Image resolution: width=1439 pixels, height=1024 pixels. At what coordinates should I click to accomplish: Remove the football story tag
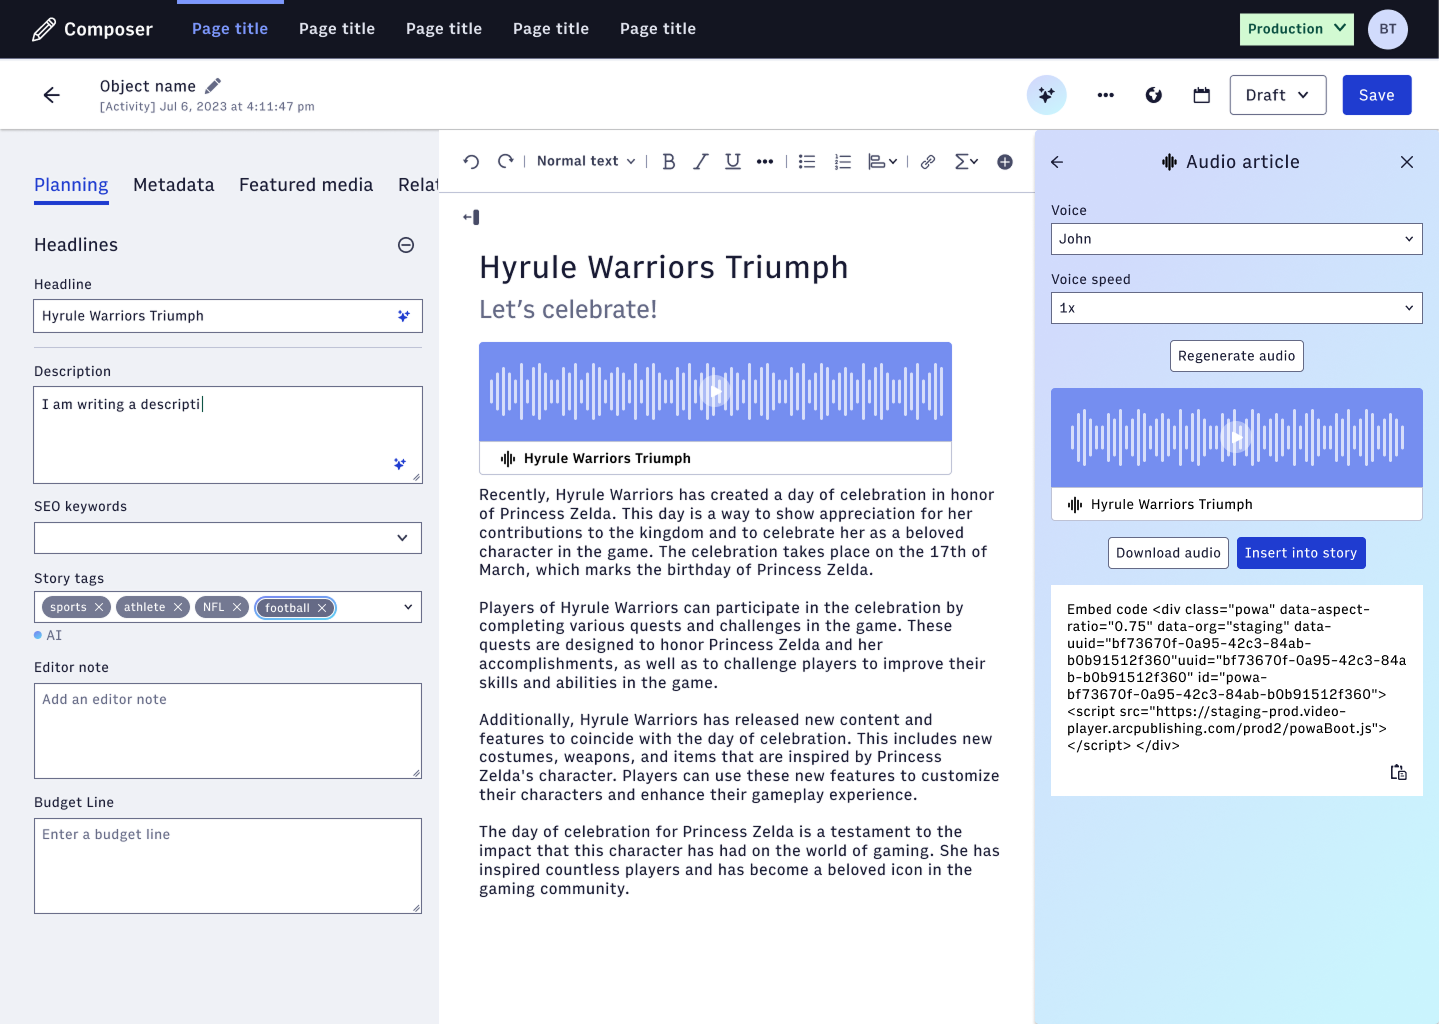tap(322, 608)
